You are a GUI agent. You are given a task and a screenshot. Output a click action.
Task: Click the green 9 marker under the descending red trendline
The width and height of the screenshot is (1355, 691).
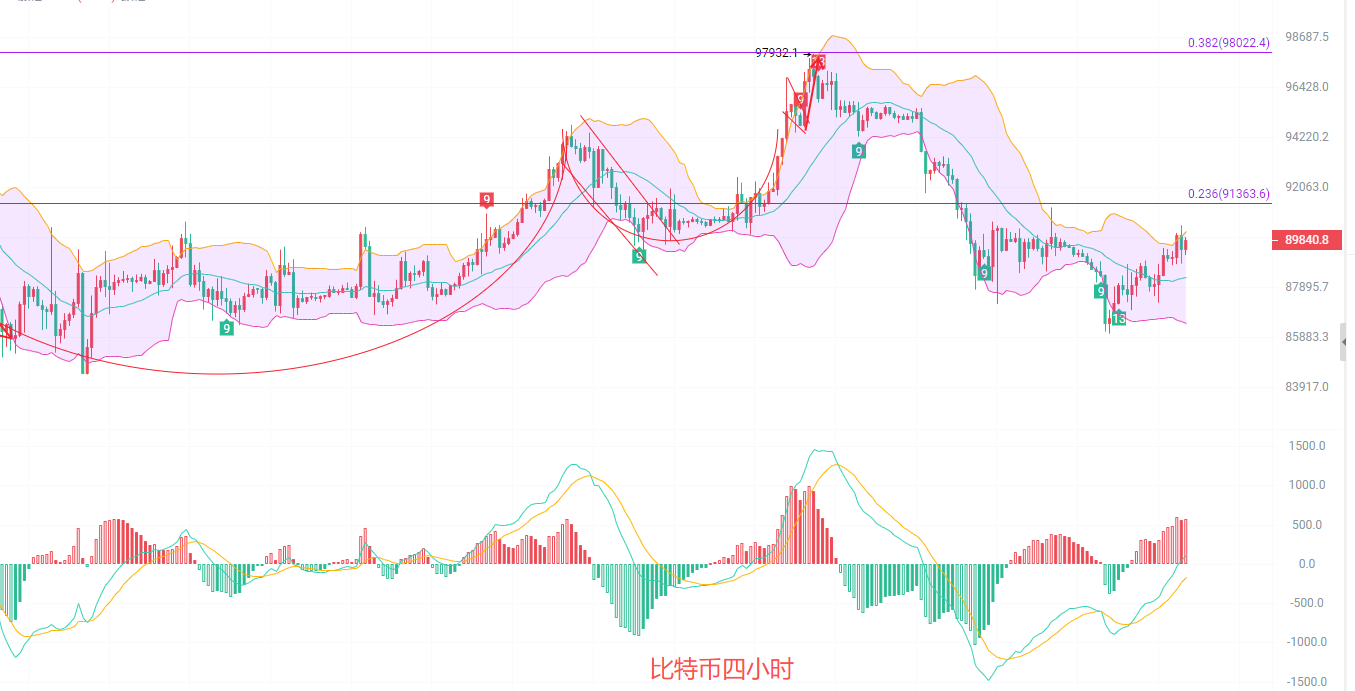coord(639,257)
